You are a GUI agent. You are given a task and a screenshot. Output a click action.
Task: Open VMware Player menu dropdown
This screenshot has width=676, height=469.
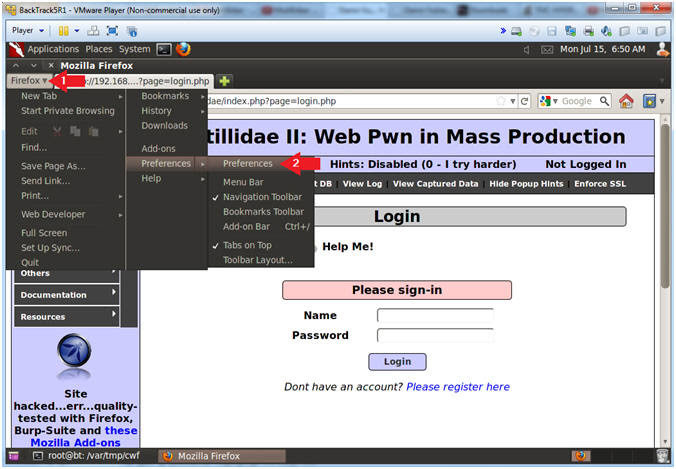point(28,31)
